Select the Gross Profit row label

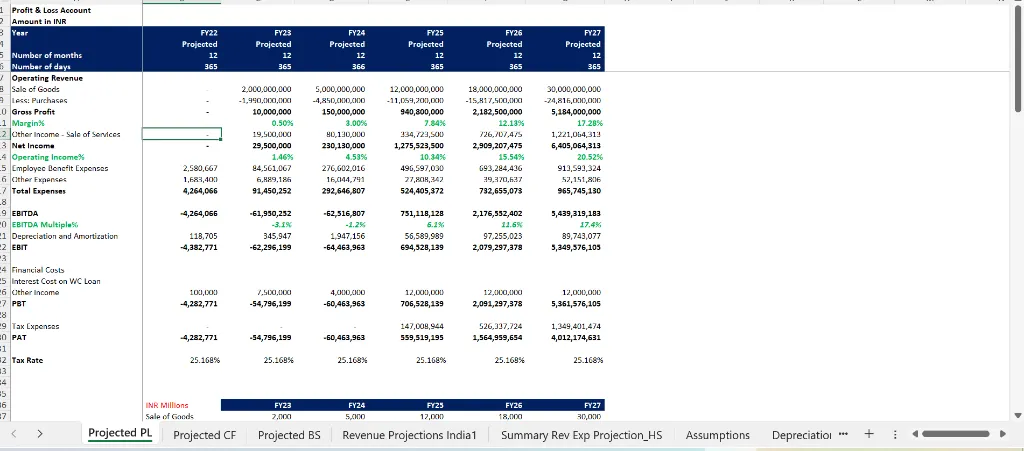[x=38, y=113]
